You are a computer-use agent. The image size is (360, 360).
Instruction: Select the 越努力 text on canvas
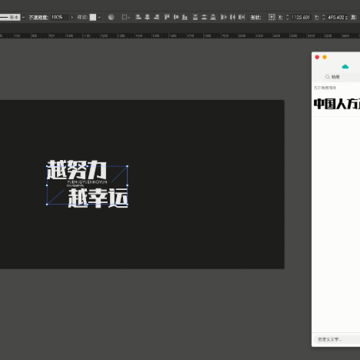tap(77, 170)
